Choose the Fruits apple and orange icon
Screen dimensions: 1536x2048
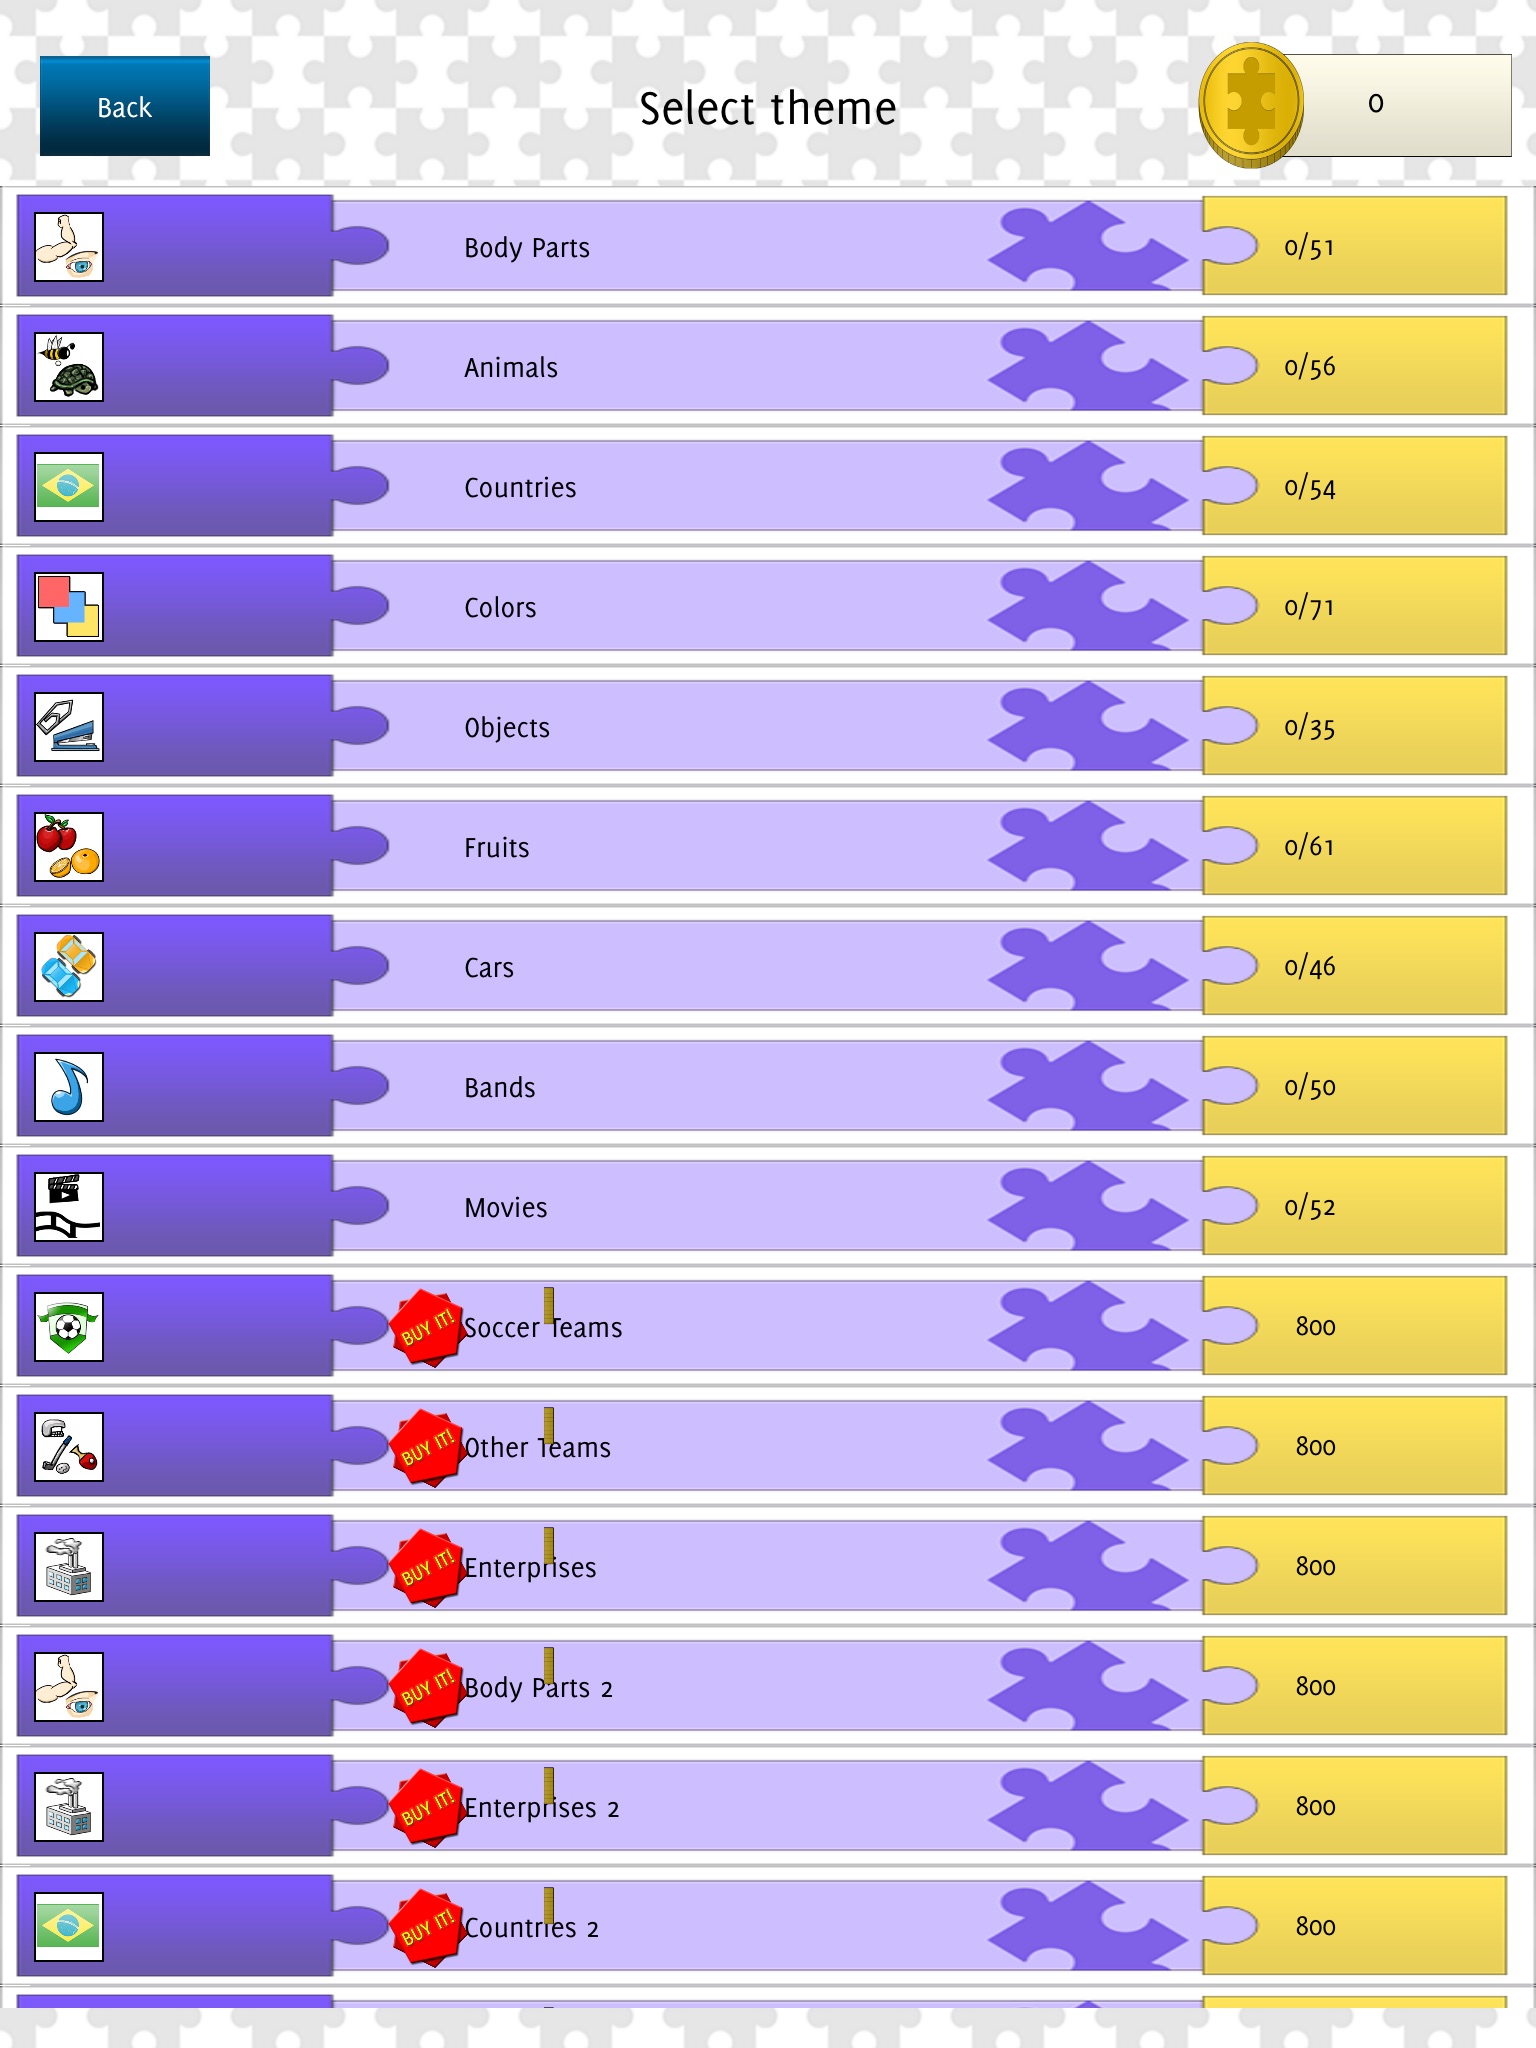point(69,847)
